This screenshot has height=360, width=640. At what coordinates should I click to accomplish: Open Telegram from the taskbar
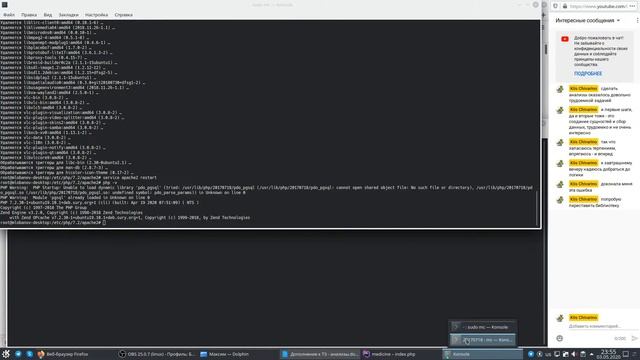pyautogui.click(x=18, y=354)
